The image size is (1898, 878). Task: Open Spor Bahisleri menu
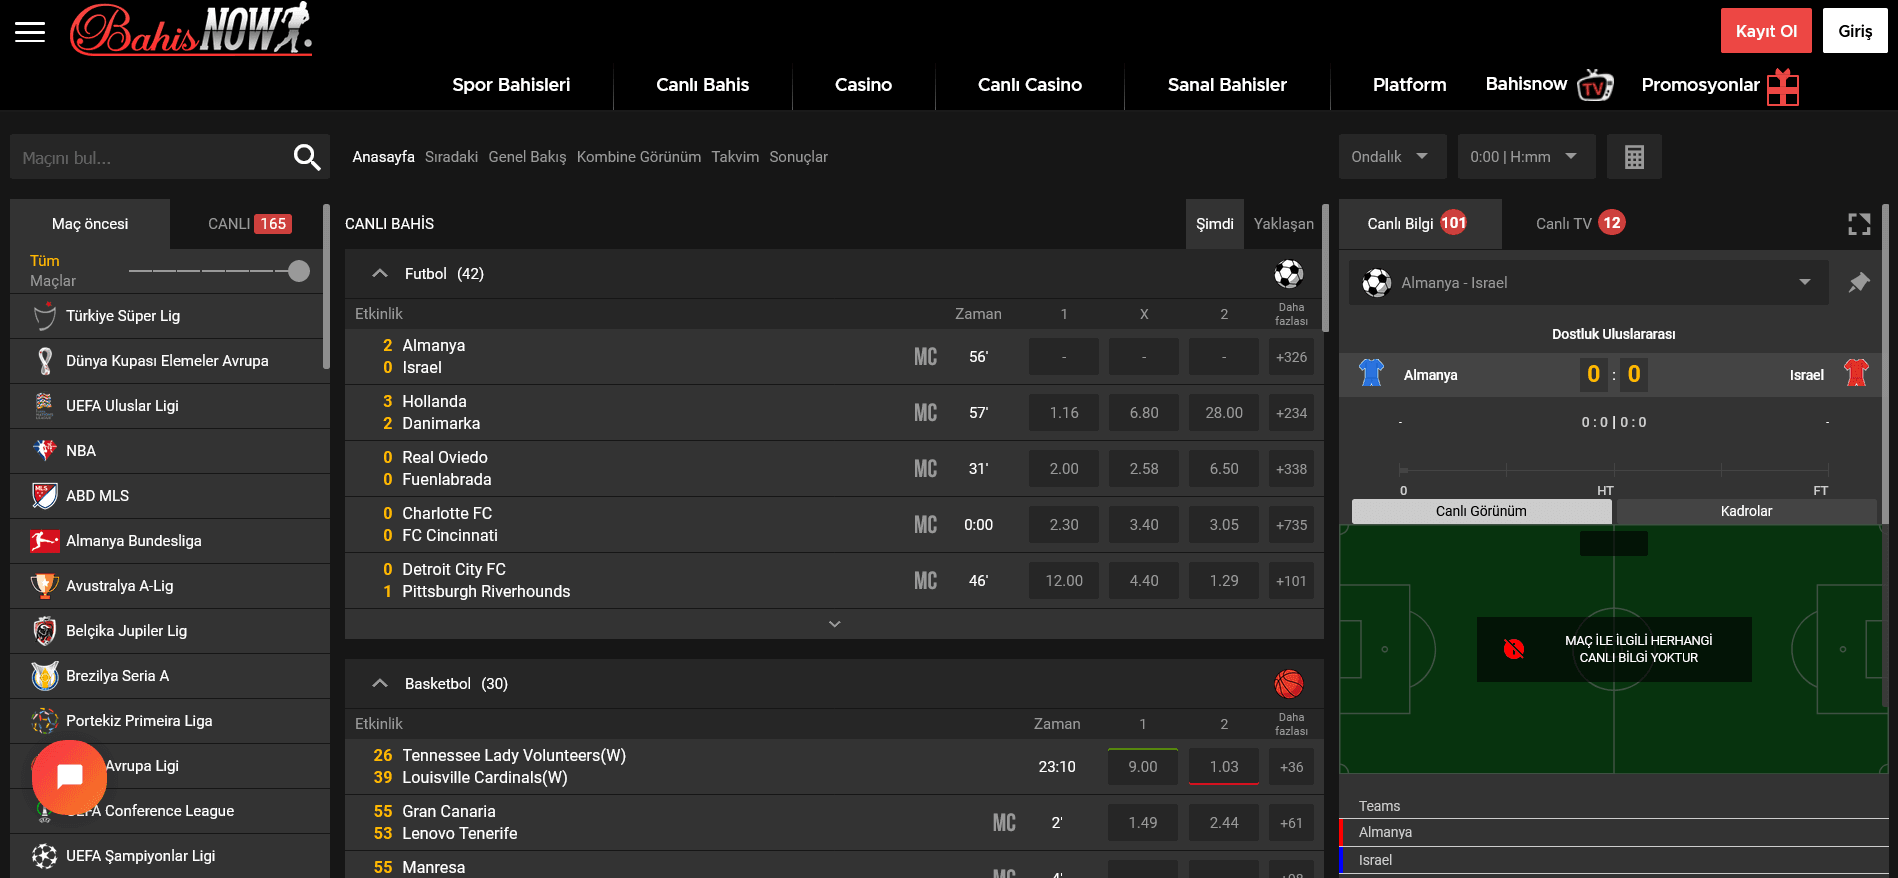tap(511, 85)
